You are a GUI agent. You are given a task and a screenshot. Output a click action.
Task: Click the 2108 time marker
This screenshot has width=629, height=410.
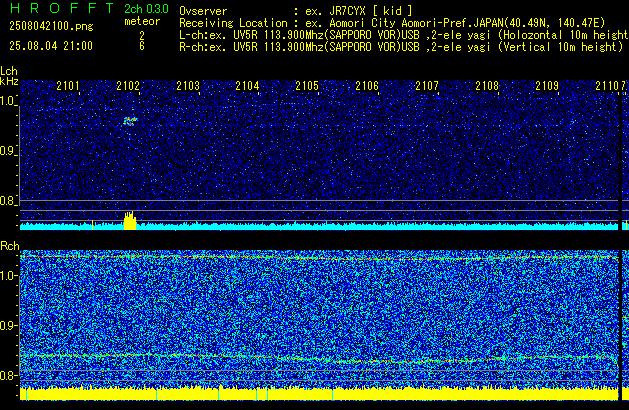click(487, 86)
